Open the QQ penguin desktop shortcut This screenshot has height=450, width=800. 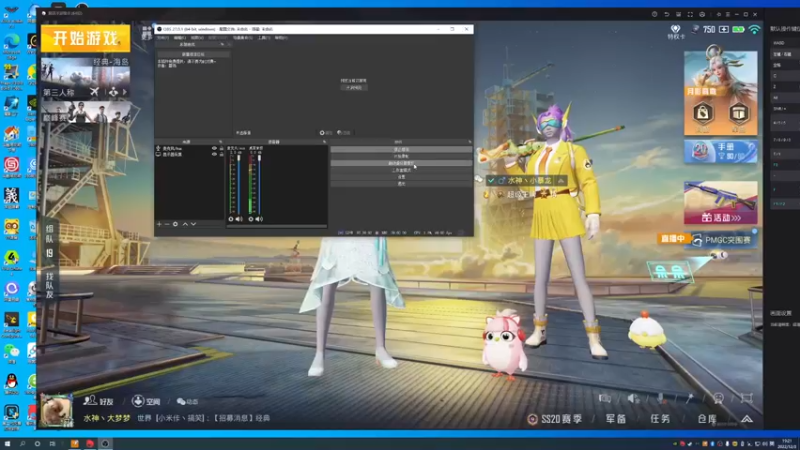[11, 383]
